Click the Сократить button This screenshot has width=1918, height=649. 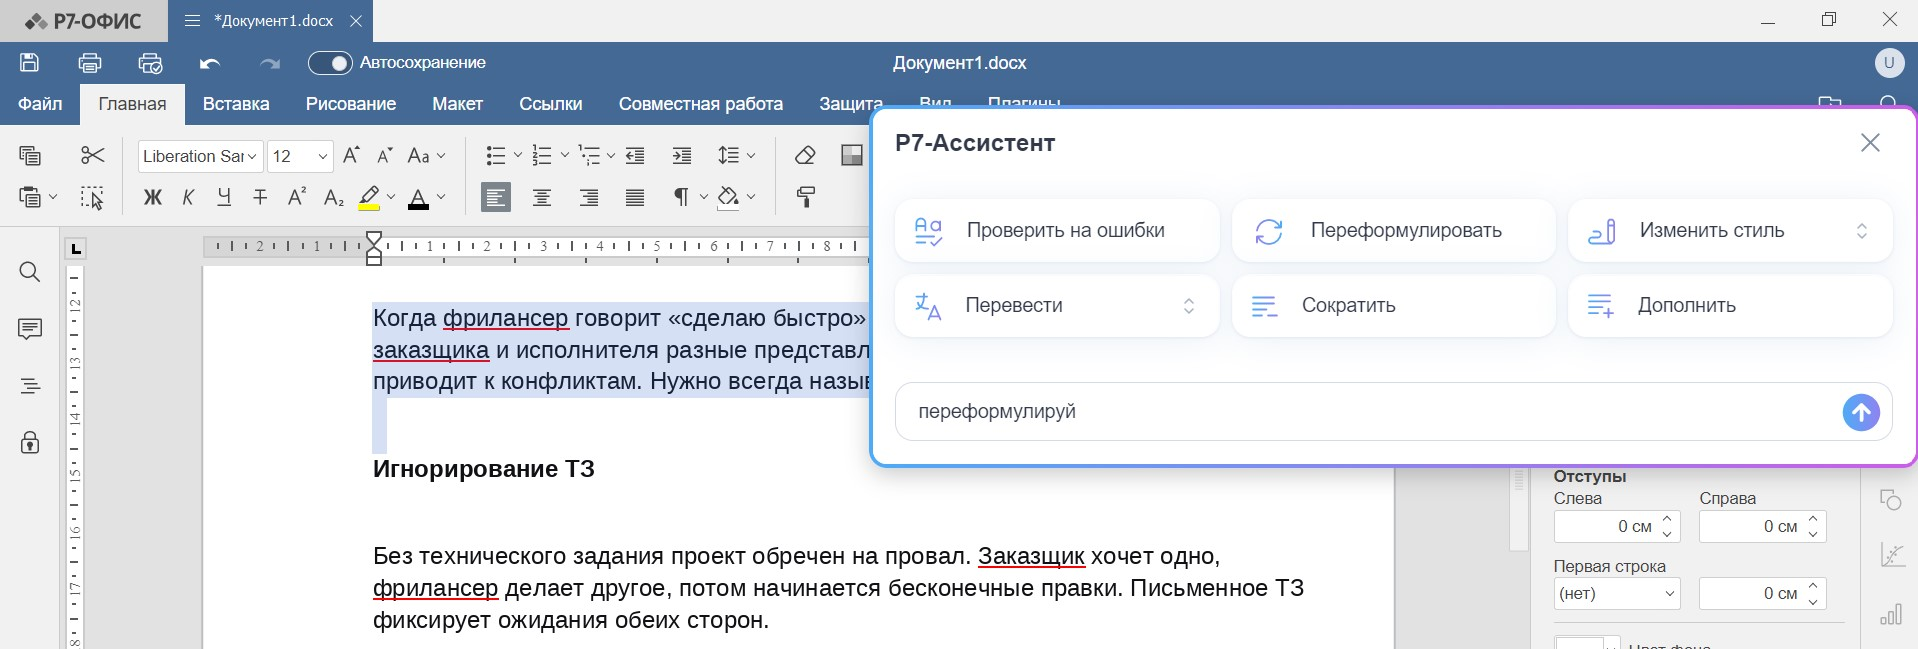coord(1393,305)
